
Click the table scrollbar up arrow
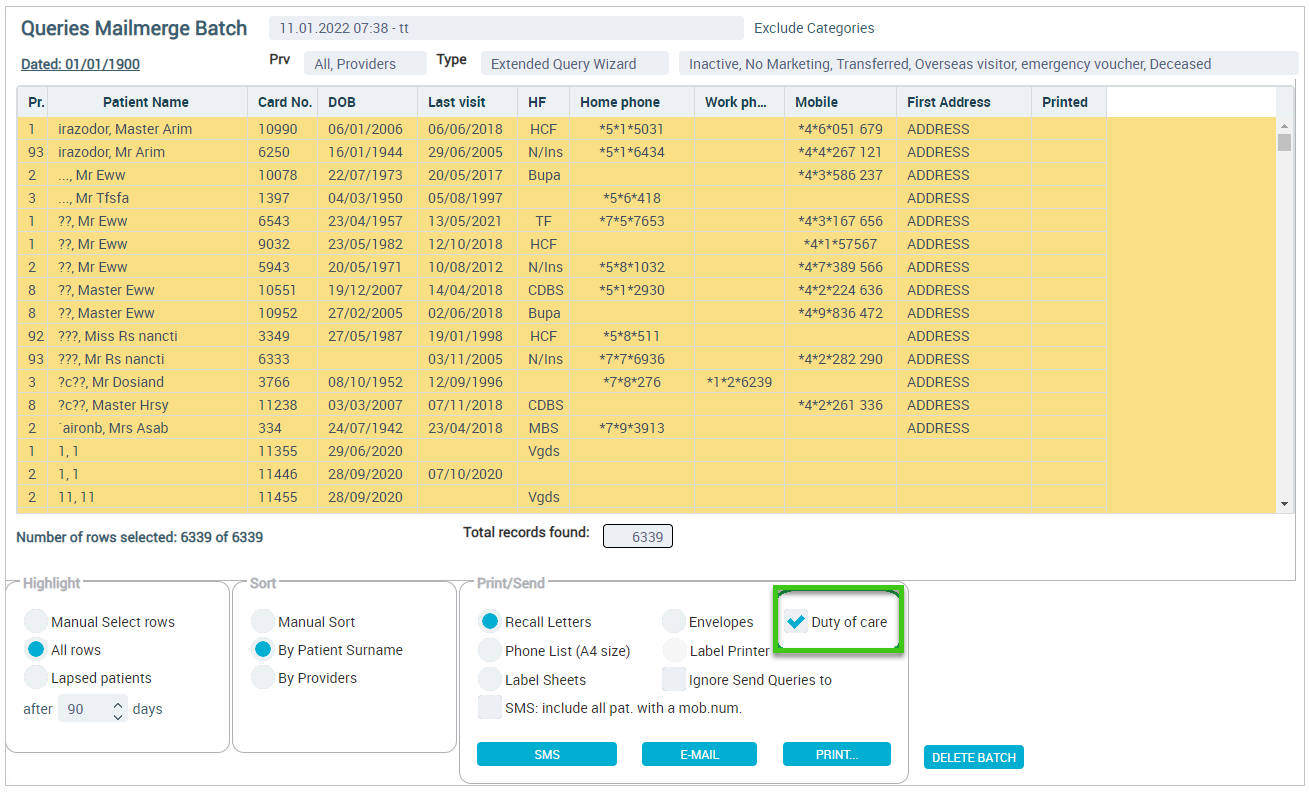pos(1285,126)
